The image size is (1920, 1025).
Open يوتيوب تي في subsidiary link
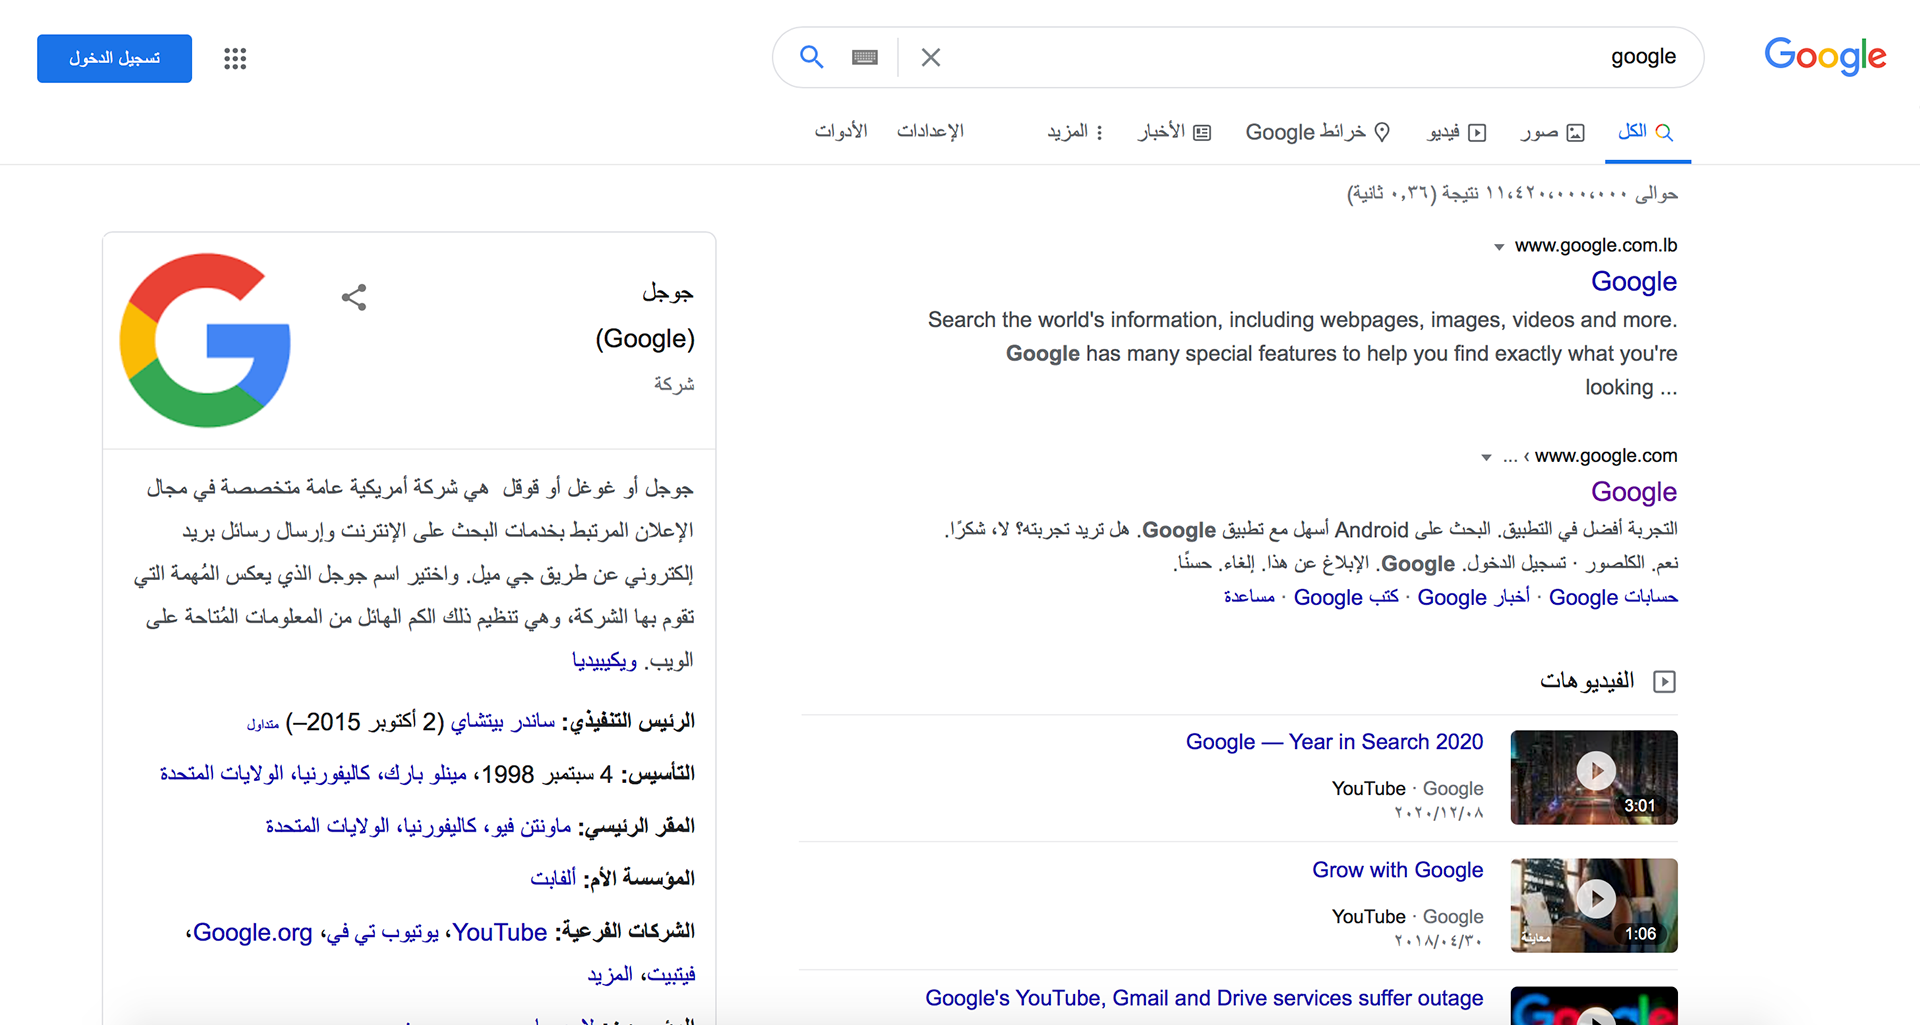tap(383, 933)
